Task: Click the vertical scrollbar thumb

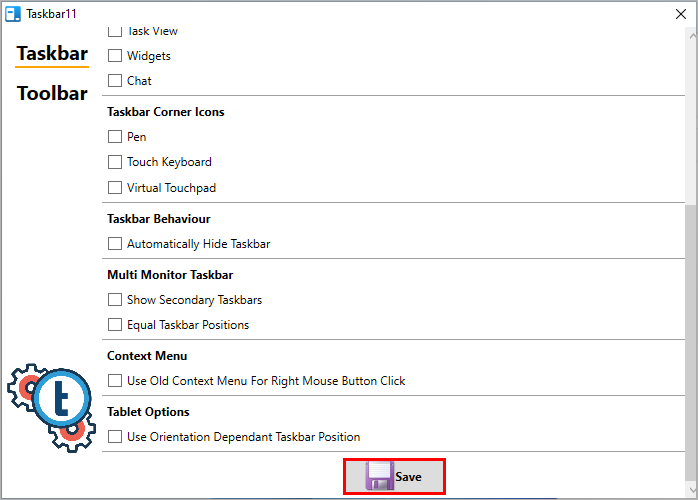Action: click(x=692, y=343)
